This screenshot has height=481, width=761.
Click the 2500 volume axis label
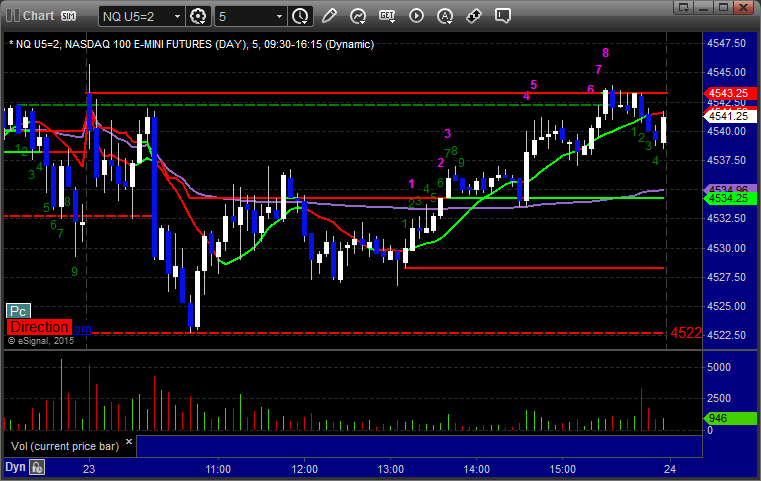(719, 398)
